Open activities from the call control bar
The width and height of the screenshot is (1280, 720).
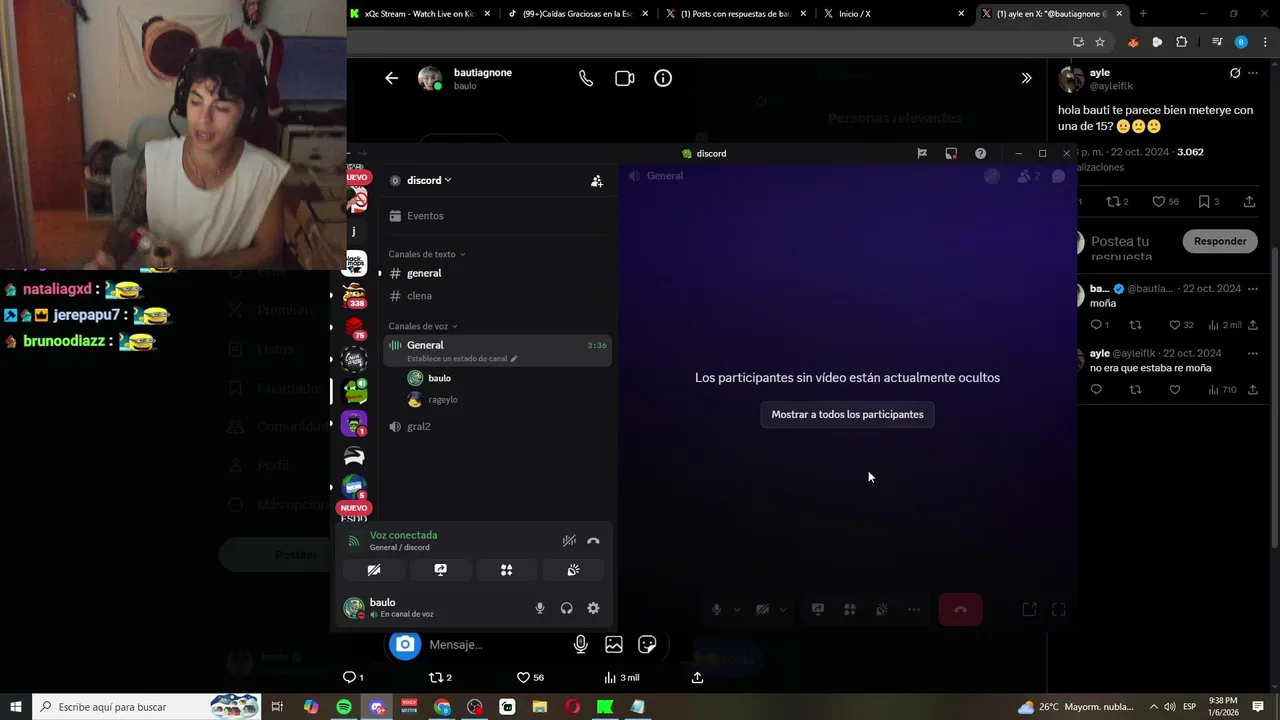coord(850,610)
